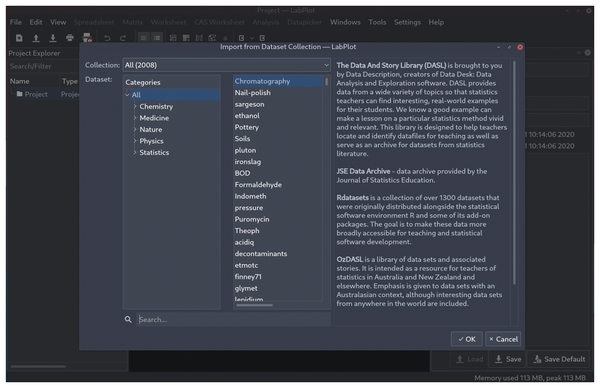Click the magnifier icon beside Search field
Viewport: 600px width, 388px height.
click(x=128, y=320)
